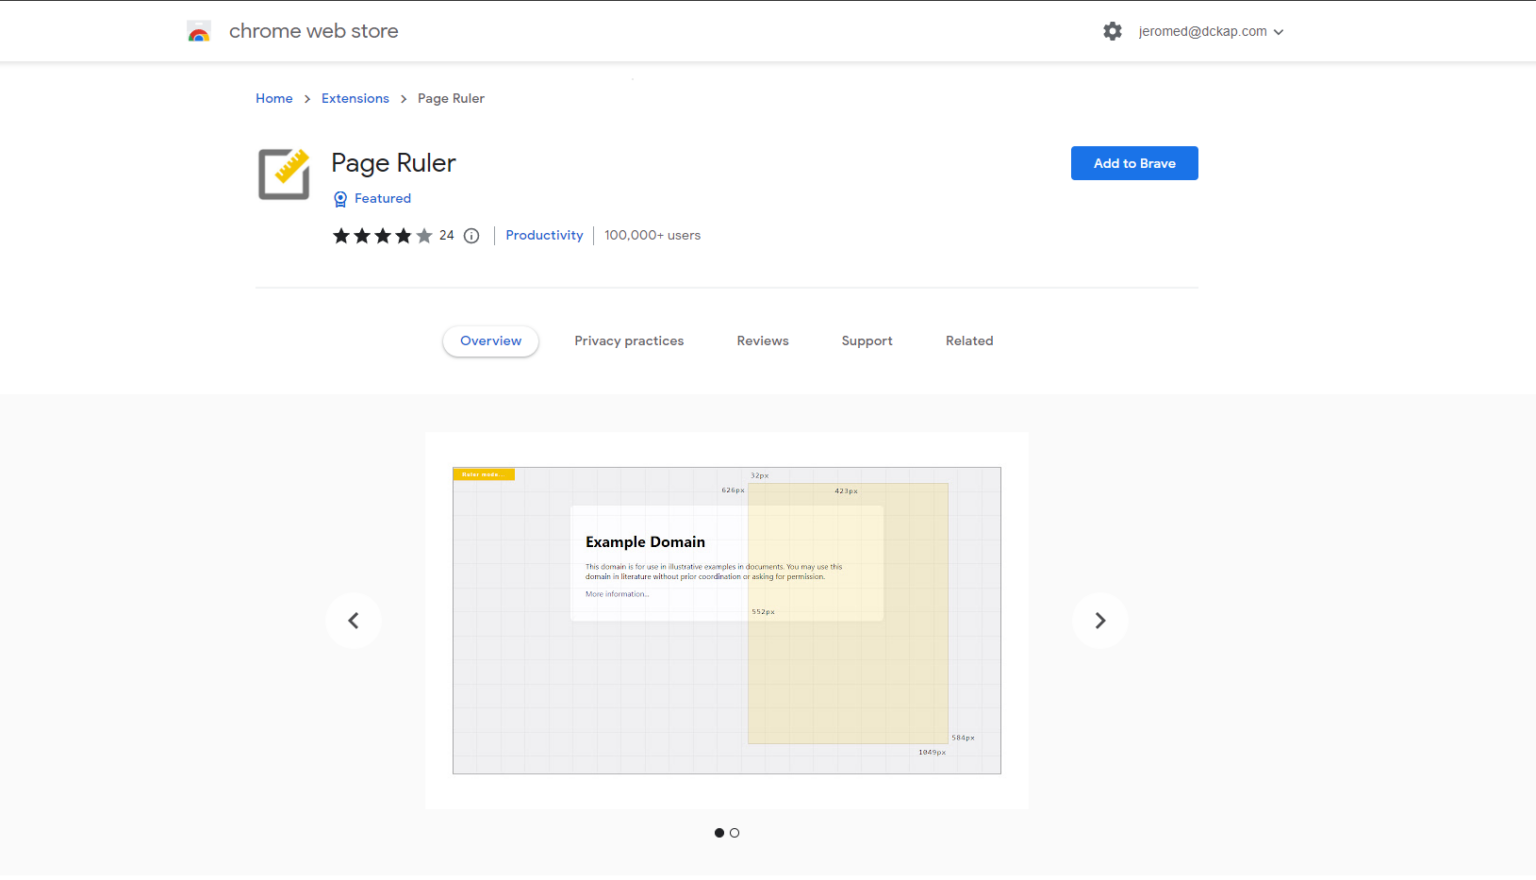Navigate to Extensions via breadcrumb
Image resolution: width=1536 pixels, height=880 pixels.
pos(355,98)
